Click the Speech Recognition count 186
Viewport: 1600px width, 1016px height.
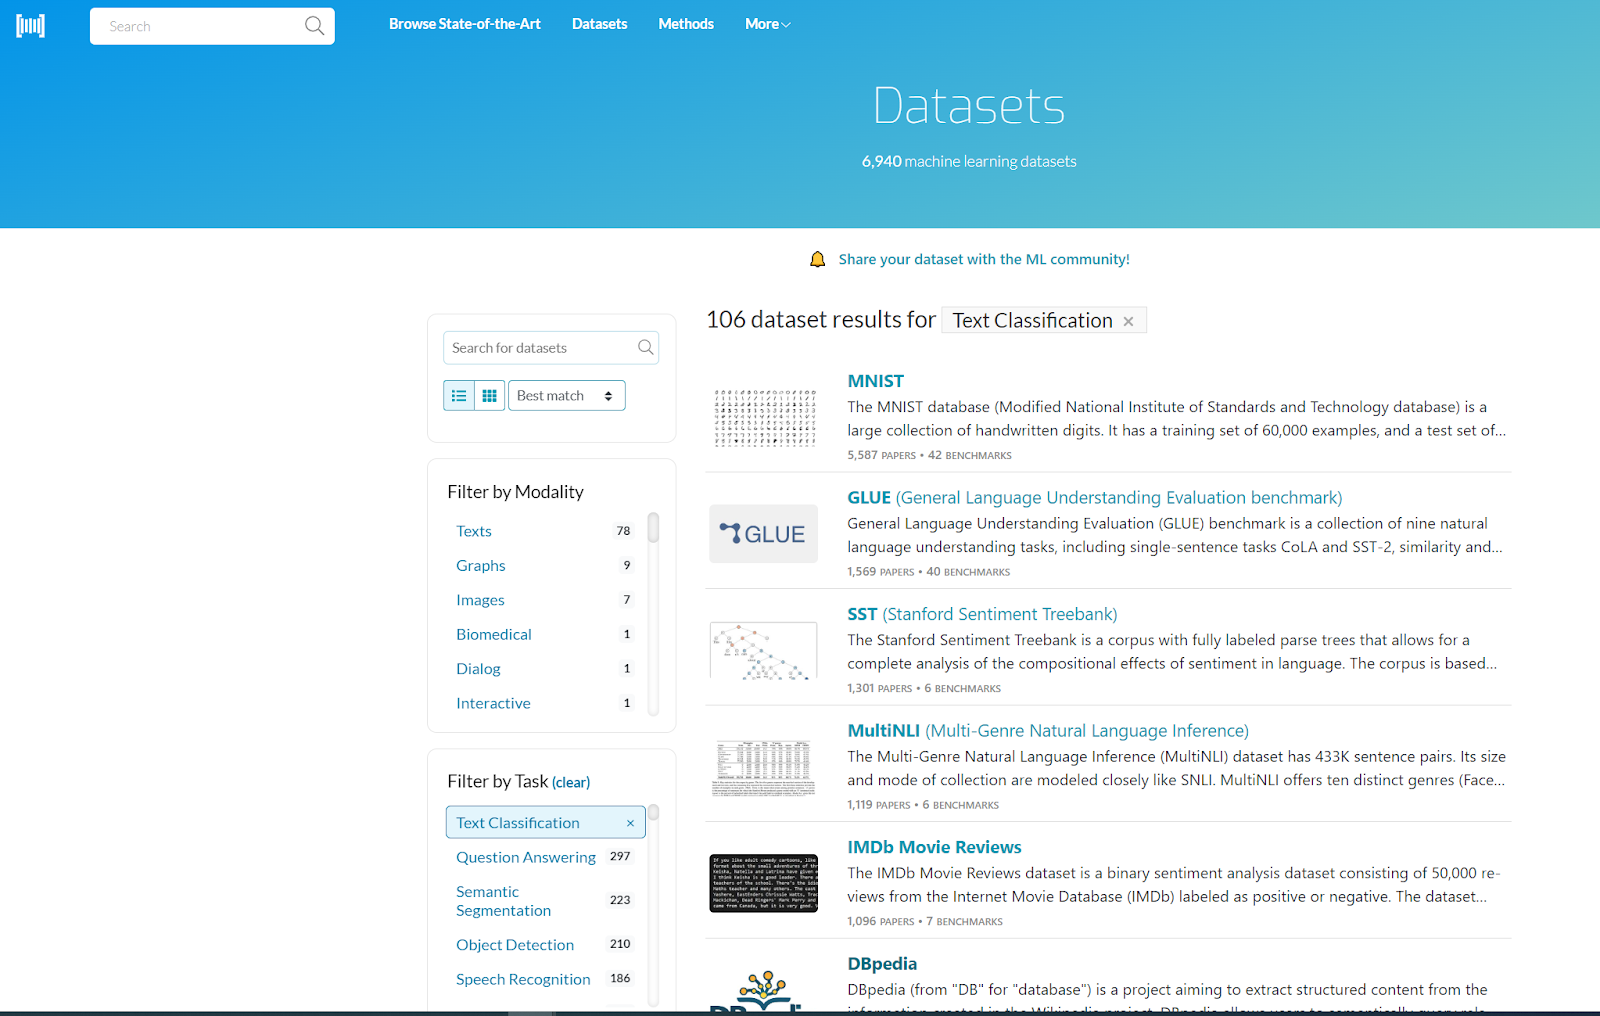(620, 979)
